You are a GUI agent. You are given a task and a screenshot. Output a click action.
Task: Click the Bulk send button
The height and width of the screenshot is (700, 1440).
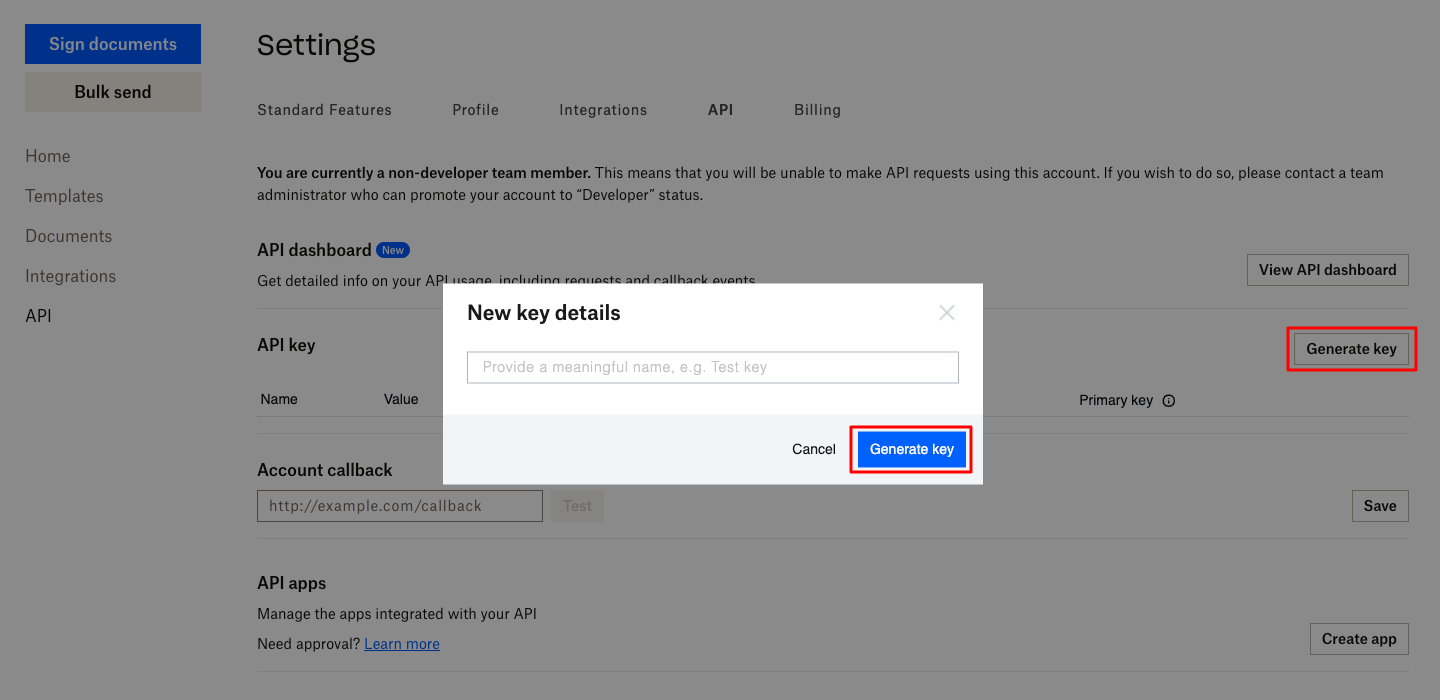112,91
